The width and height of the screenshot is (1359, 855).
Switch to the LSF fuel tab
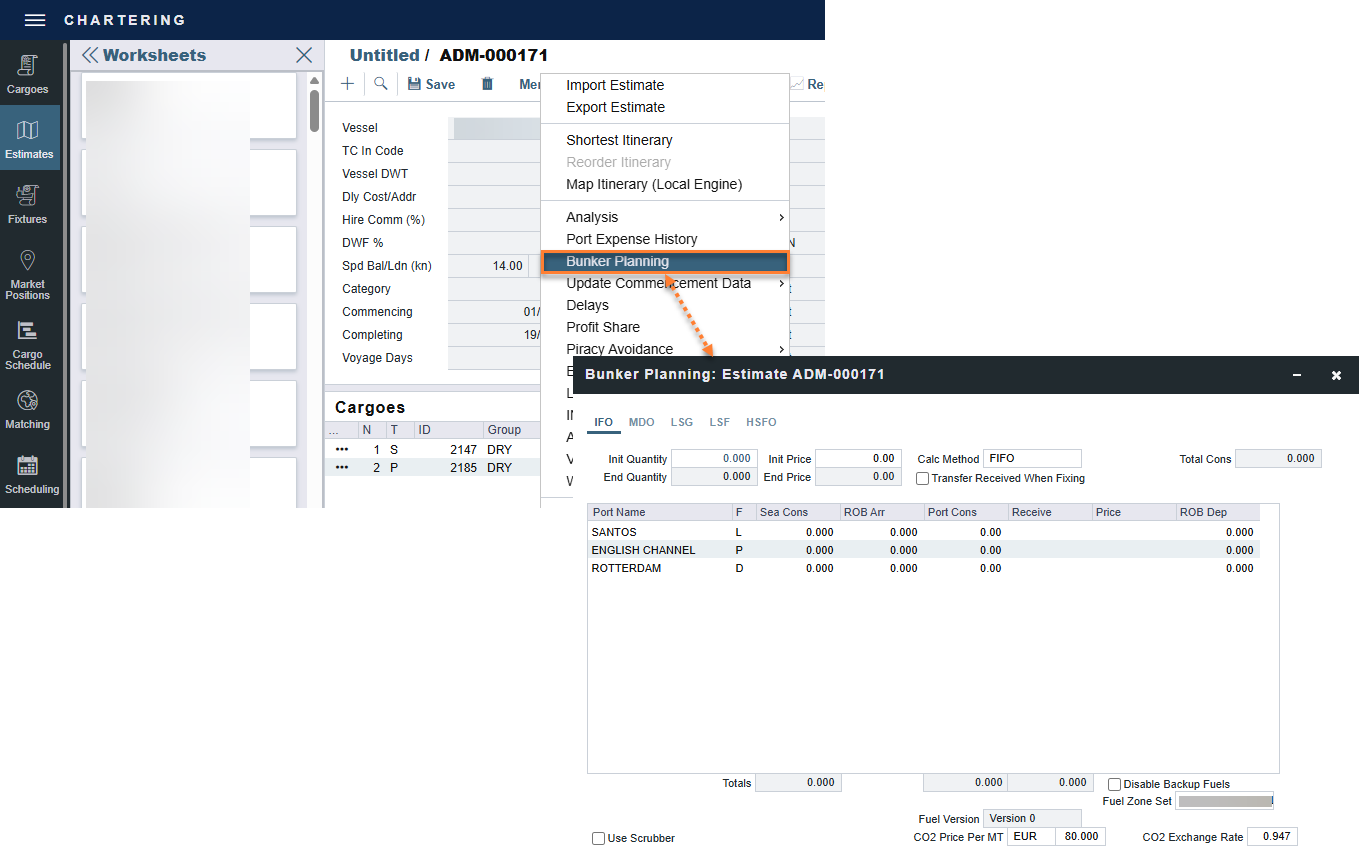point(719,422)
